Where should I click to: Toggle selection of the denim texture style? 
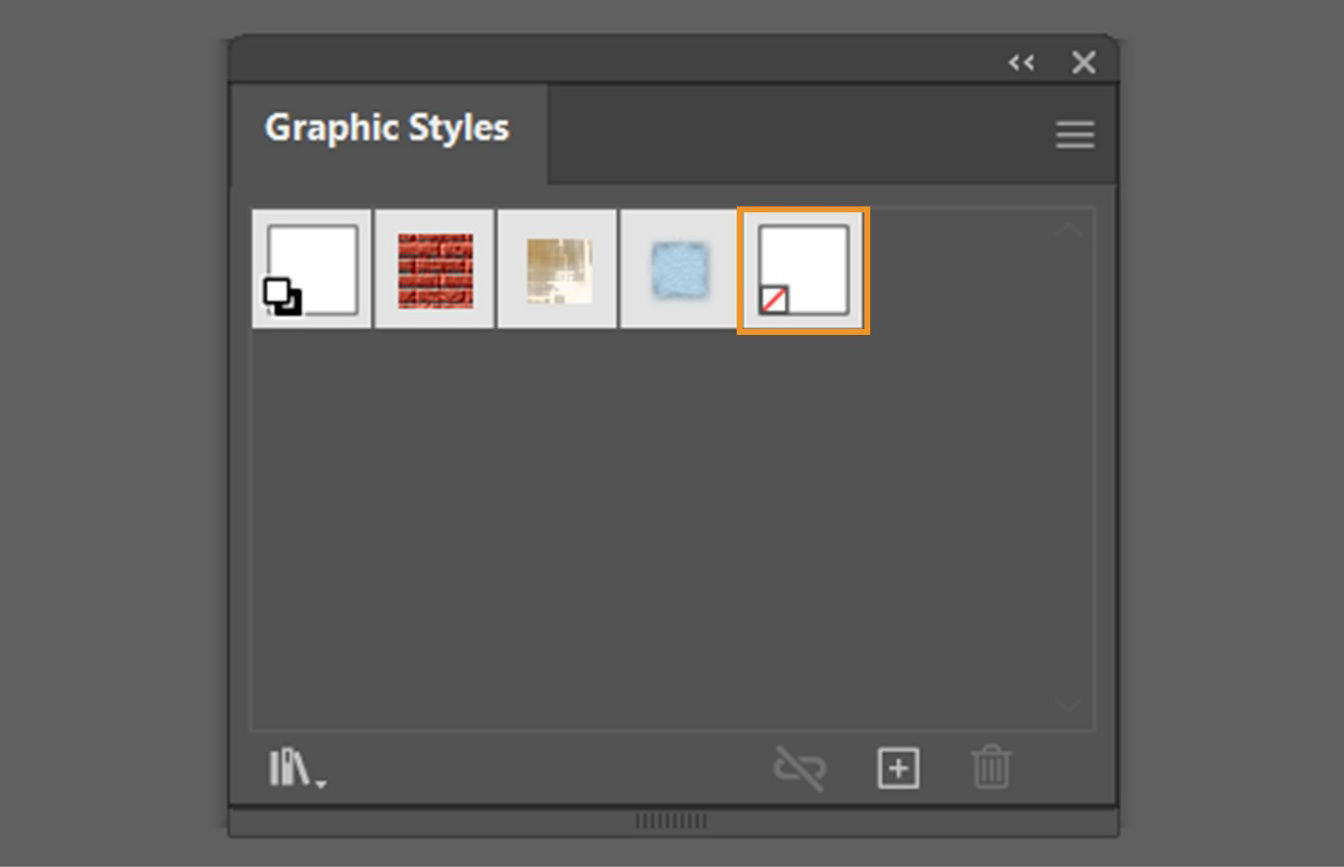click(680, 268)
